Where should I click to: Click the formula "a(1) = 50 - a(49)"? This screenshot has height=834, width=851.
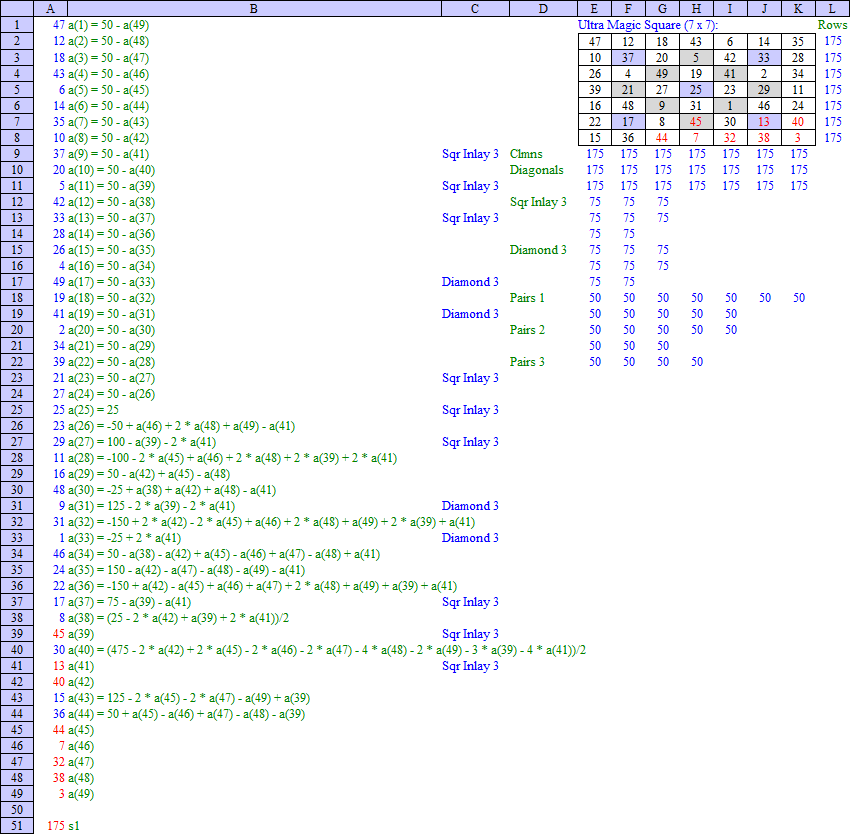[109, 25]
